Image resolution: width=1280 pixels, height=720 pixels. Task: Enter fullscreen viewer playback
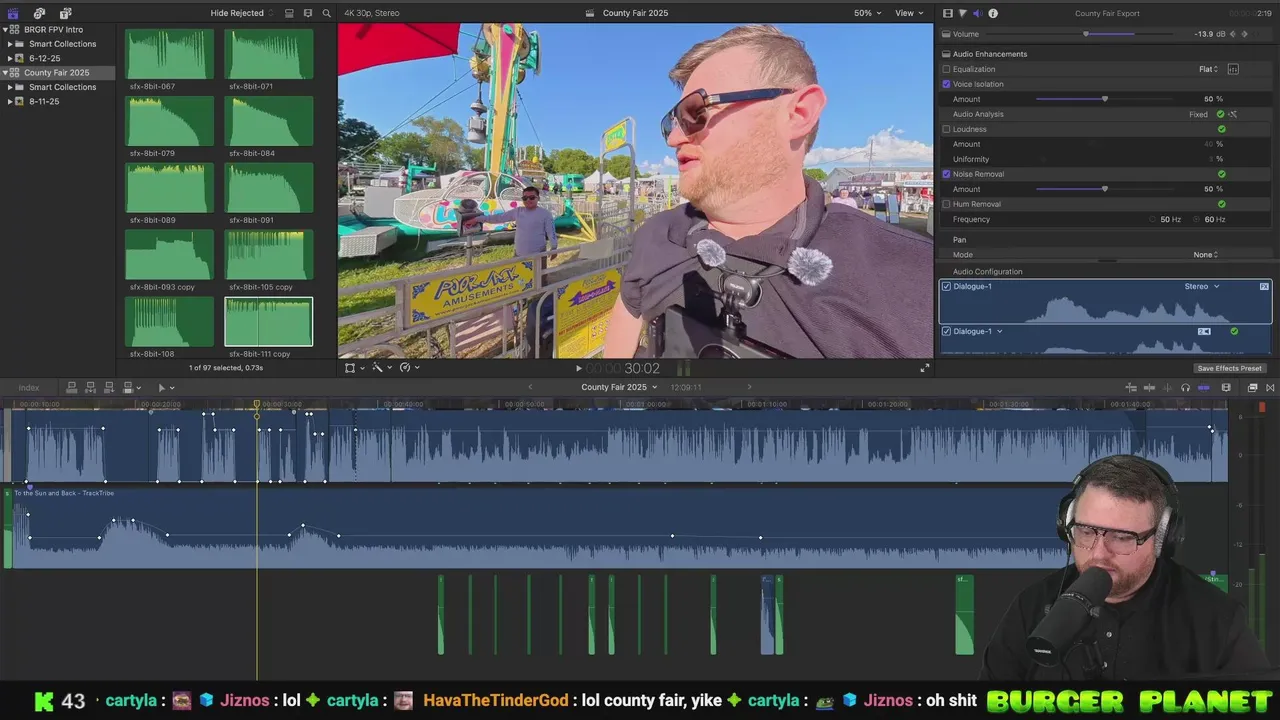coord(925,368)
